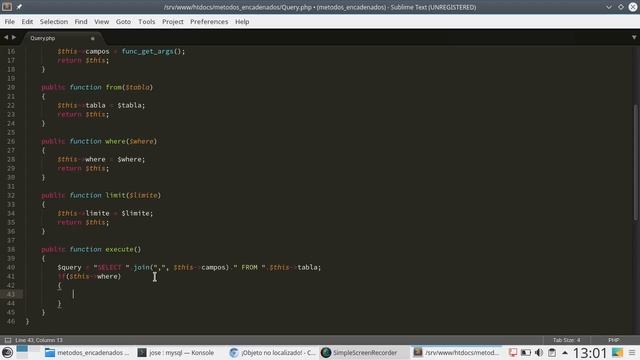Screen dimensions: 640x360
Task: Open the desktop widget icon beside the clock
Action: pos(617,353)
